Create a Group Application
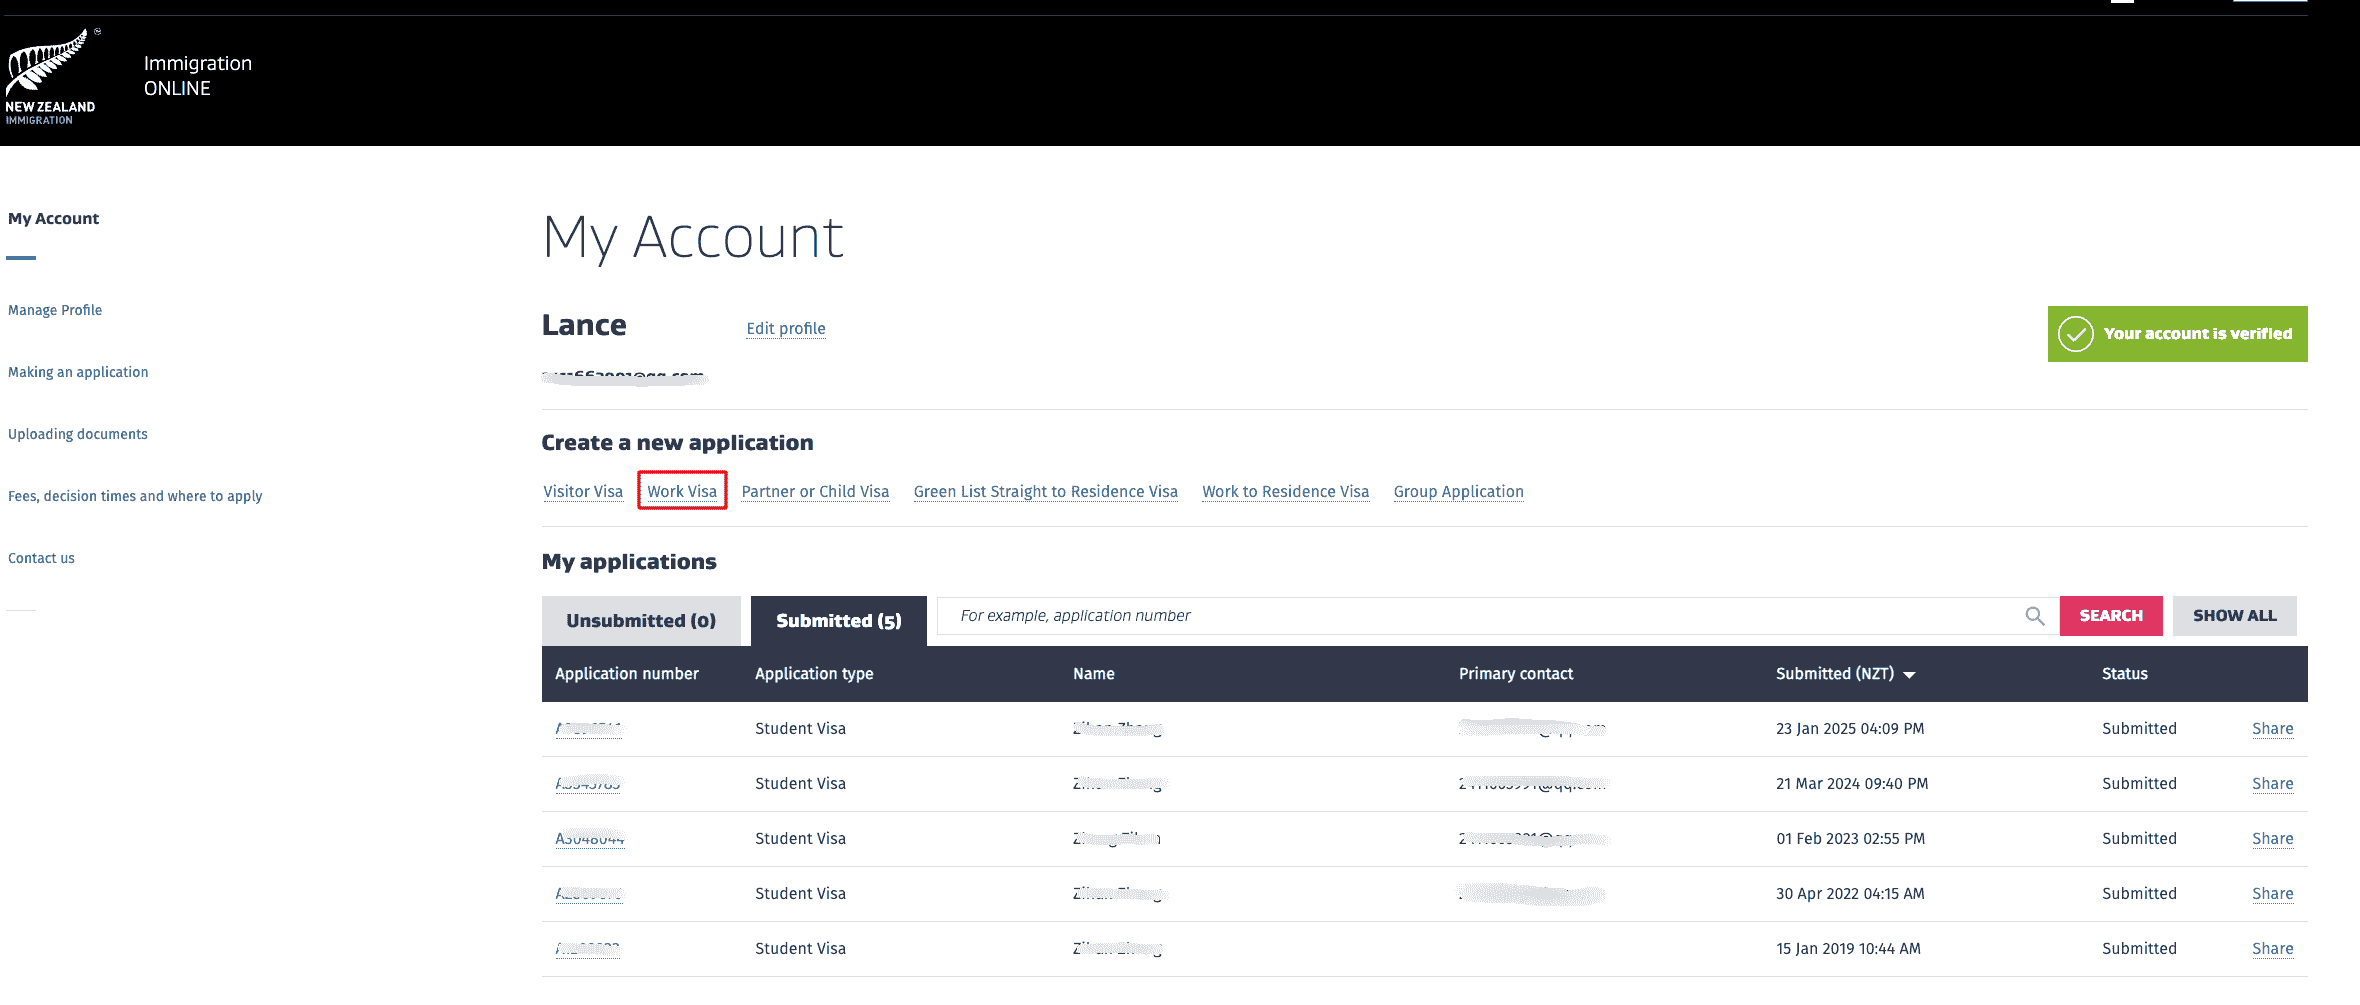 pos(1458,491)
